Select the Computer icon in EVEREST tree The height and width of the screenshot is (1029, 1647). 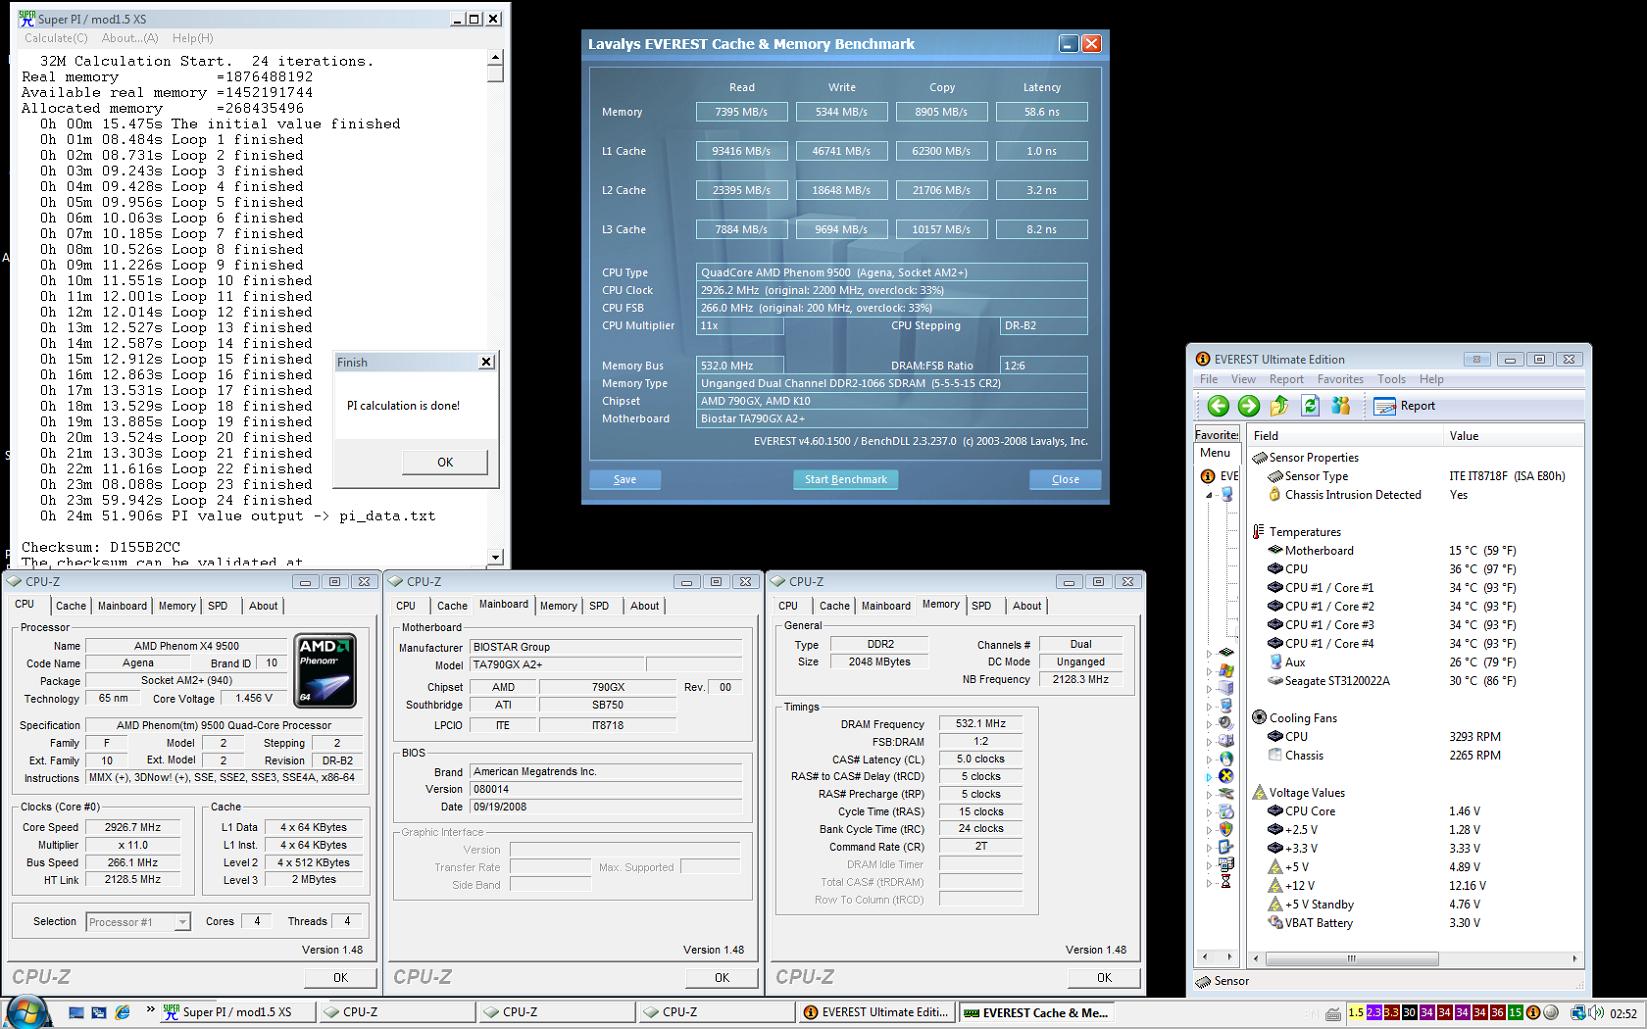pos(1227,495)
